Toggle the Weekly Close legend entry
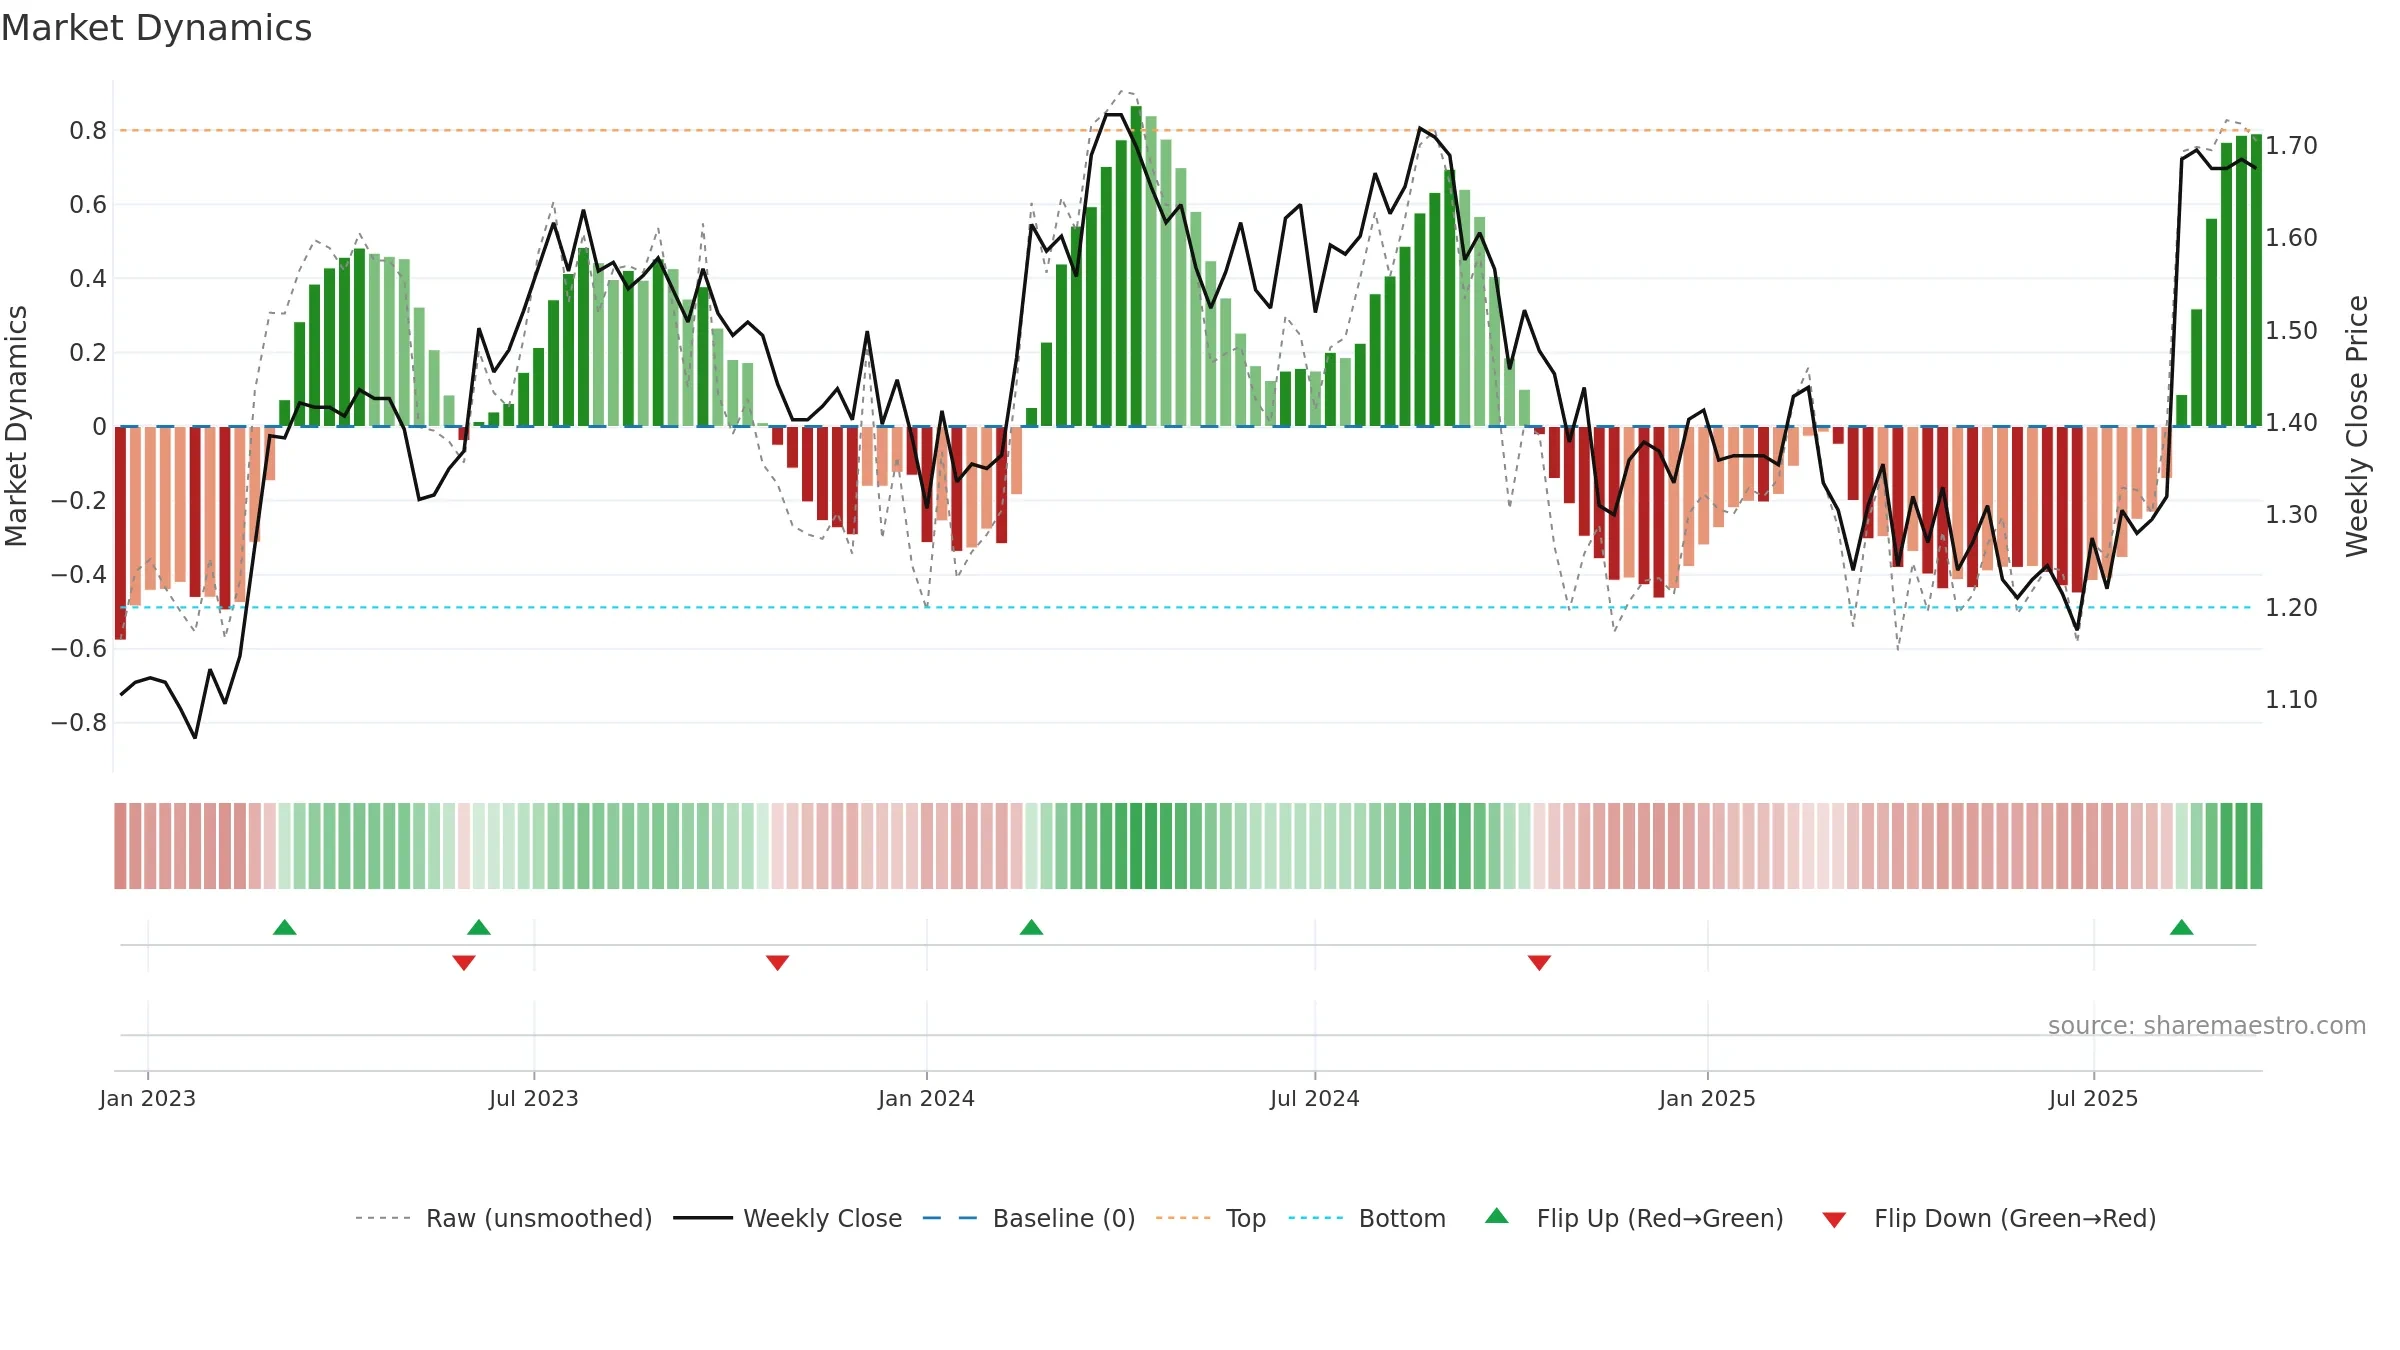Viewport: 2400px width, 1350px height. [x=788, y=1218]
